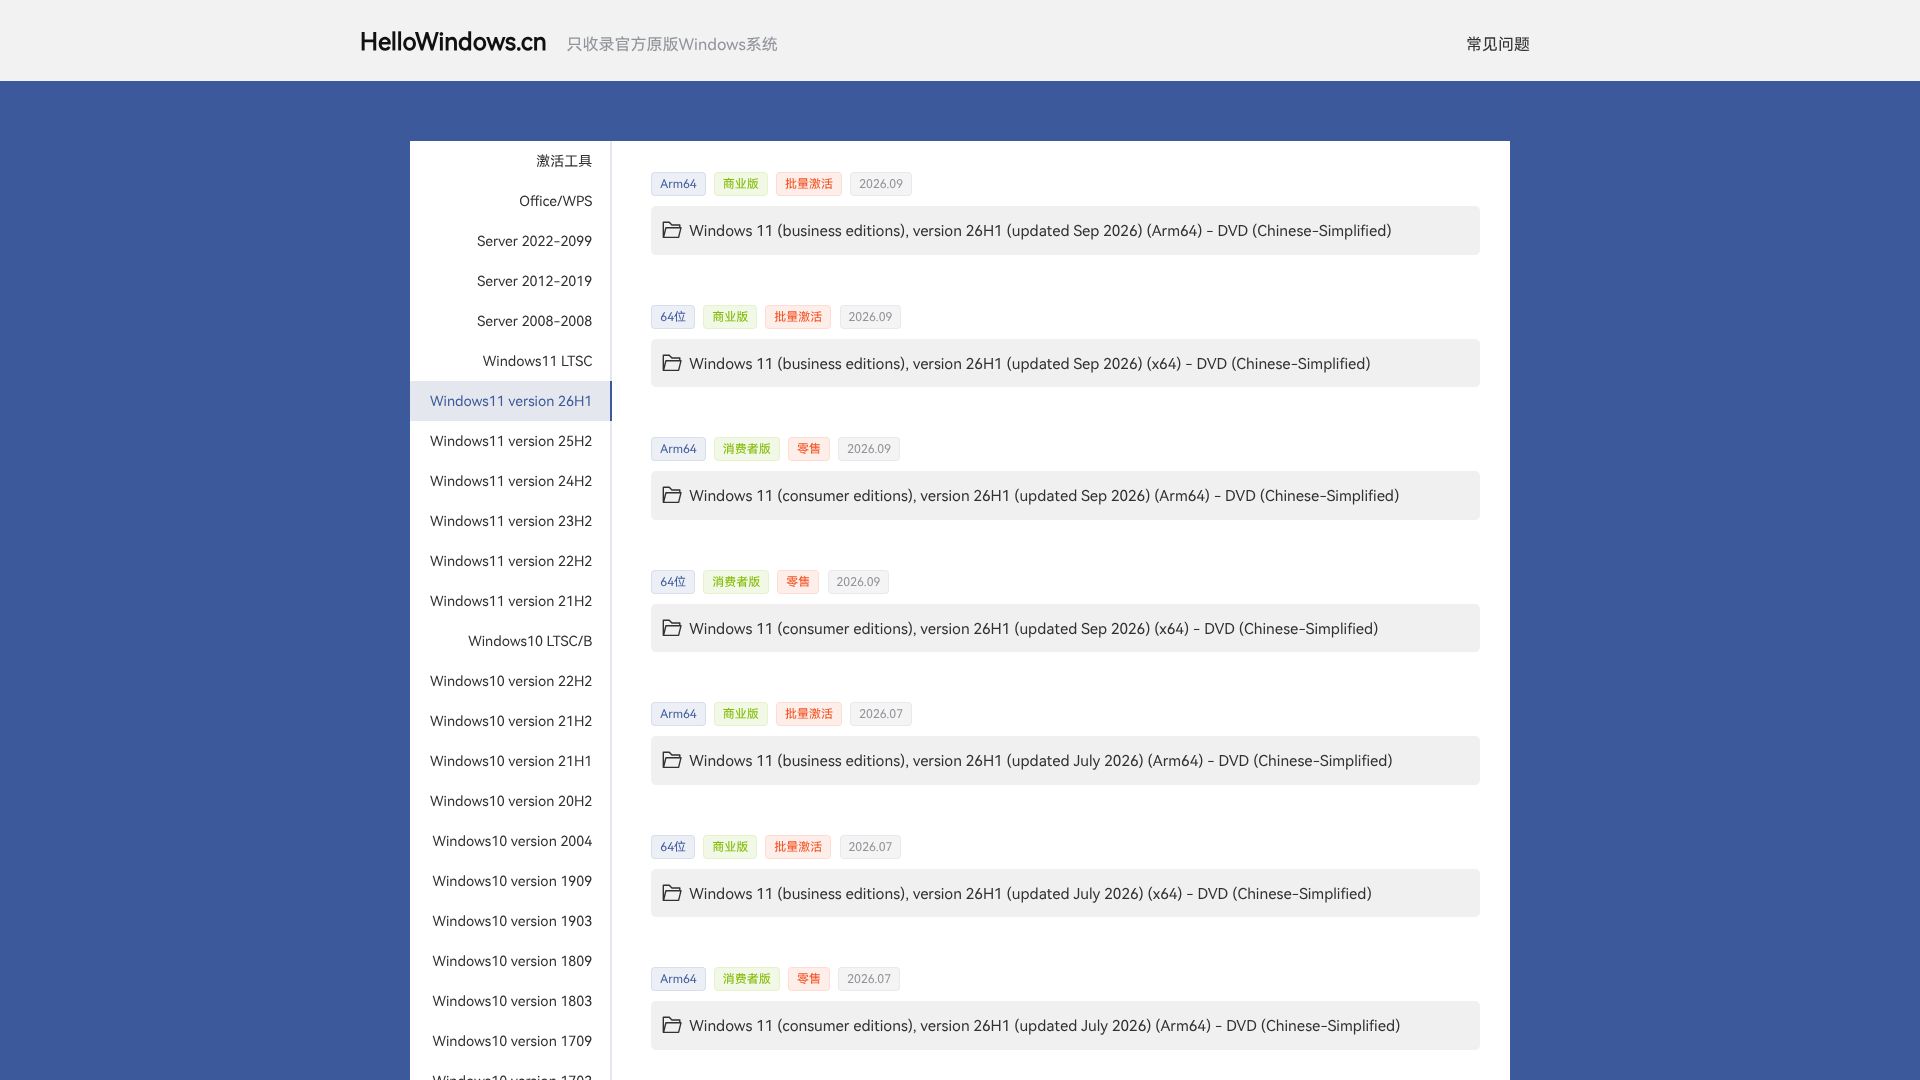Select Windows11 version 22H2 in sidebar
The height and width of the screenshot is (1080, 1920).
[510, 561]
